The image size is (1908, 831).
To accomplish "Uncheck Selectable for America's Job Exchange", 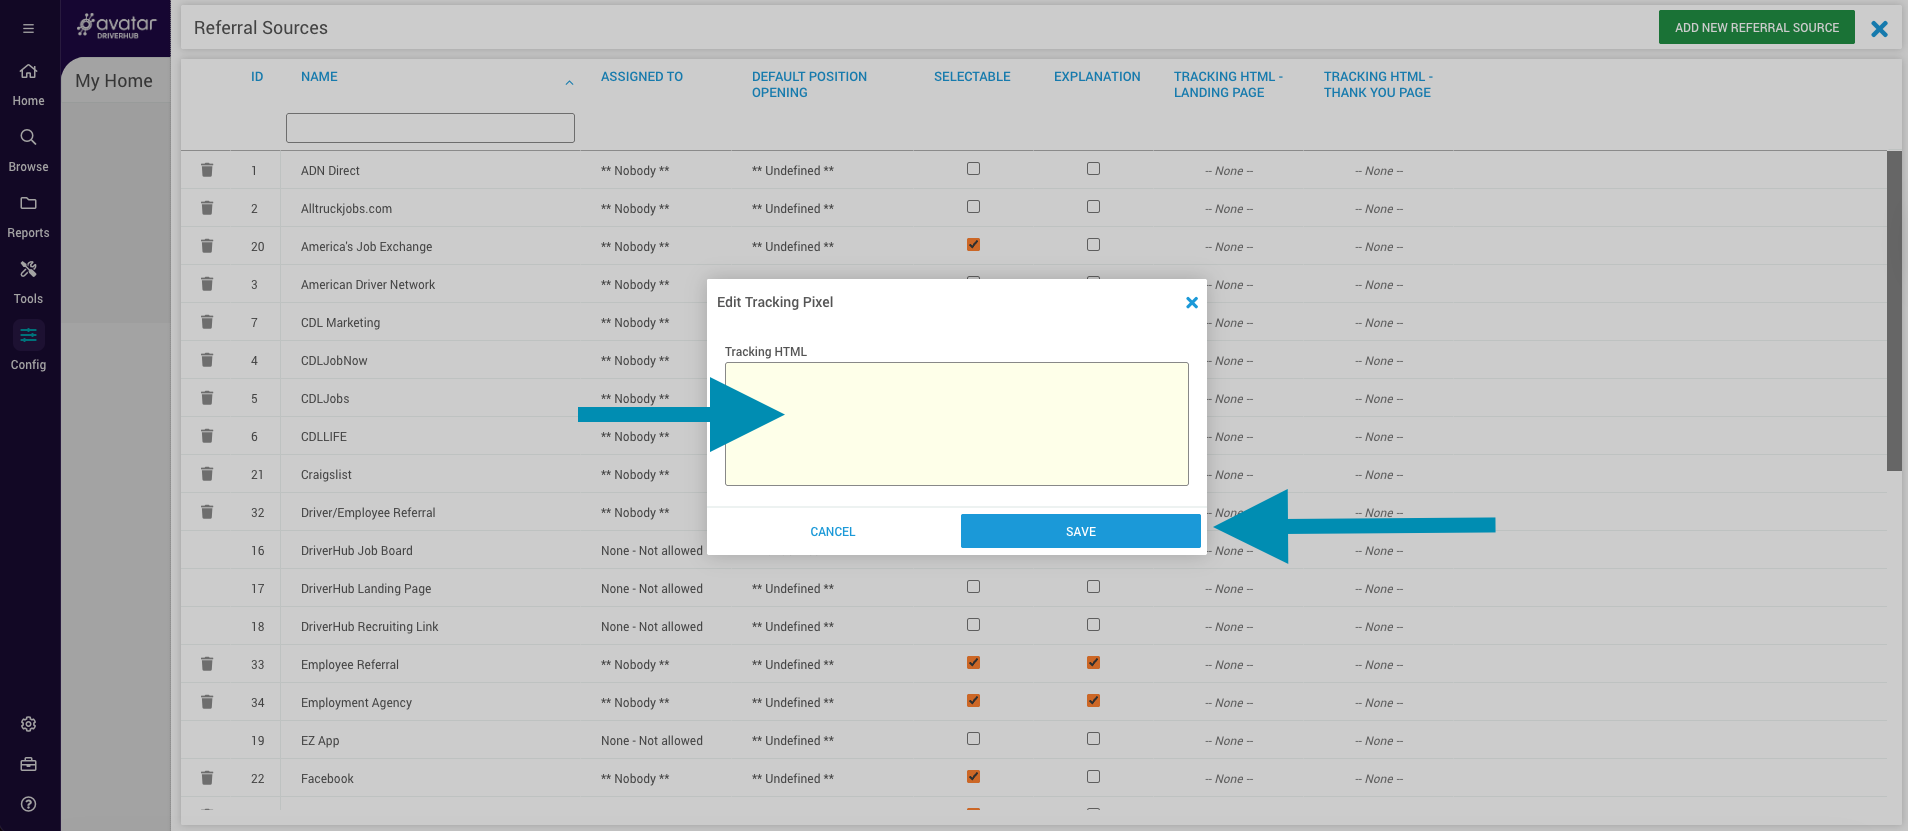I will (973, 245).
